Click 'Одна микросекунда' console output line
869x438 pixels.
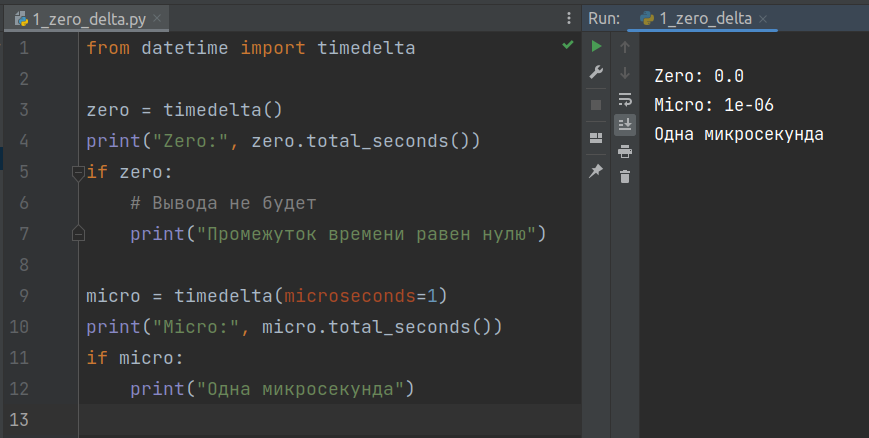[x=739, y=134]
